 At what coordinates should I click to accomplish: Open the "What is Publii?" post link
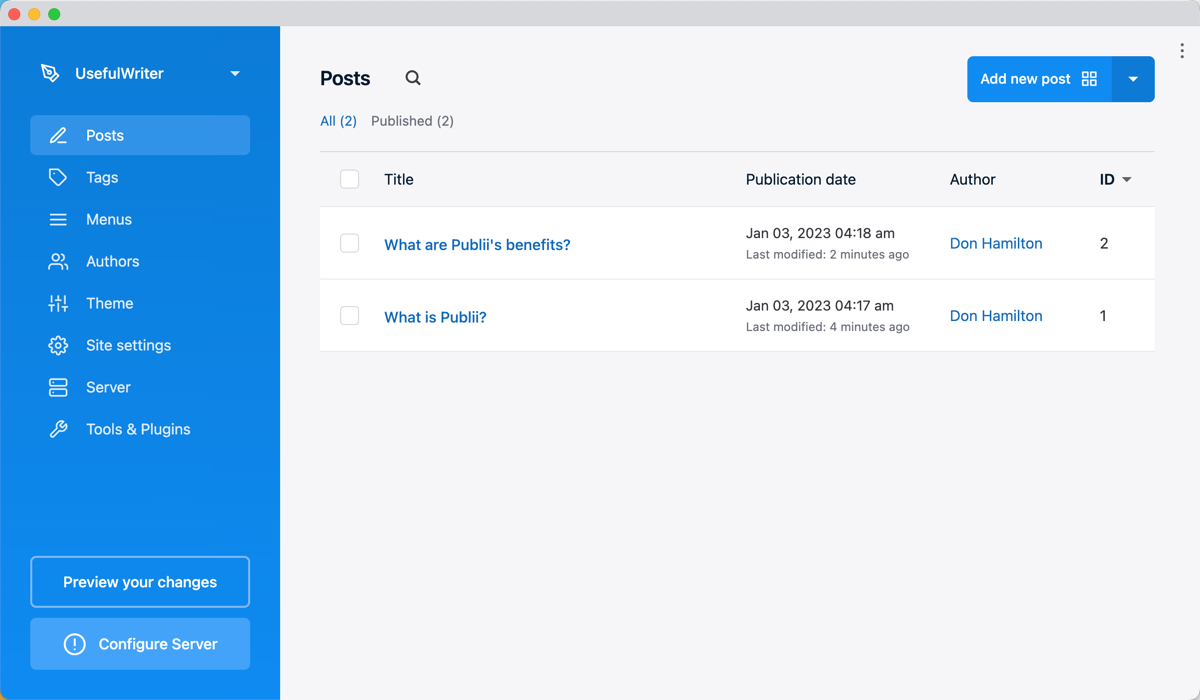click(435, 317)
